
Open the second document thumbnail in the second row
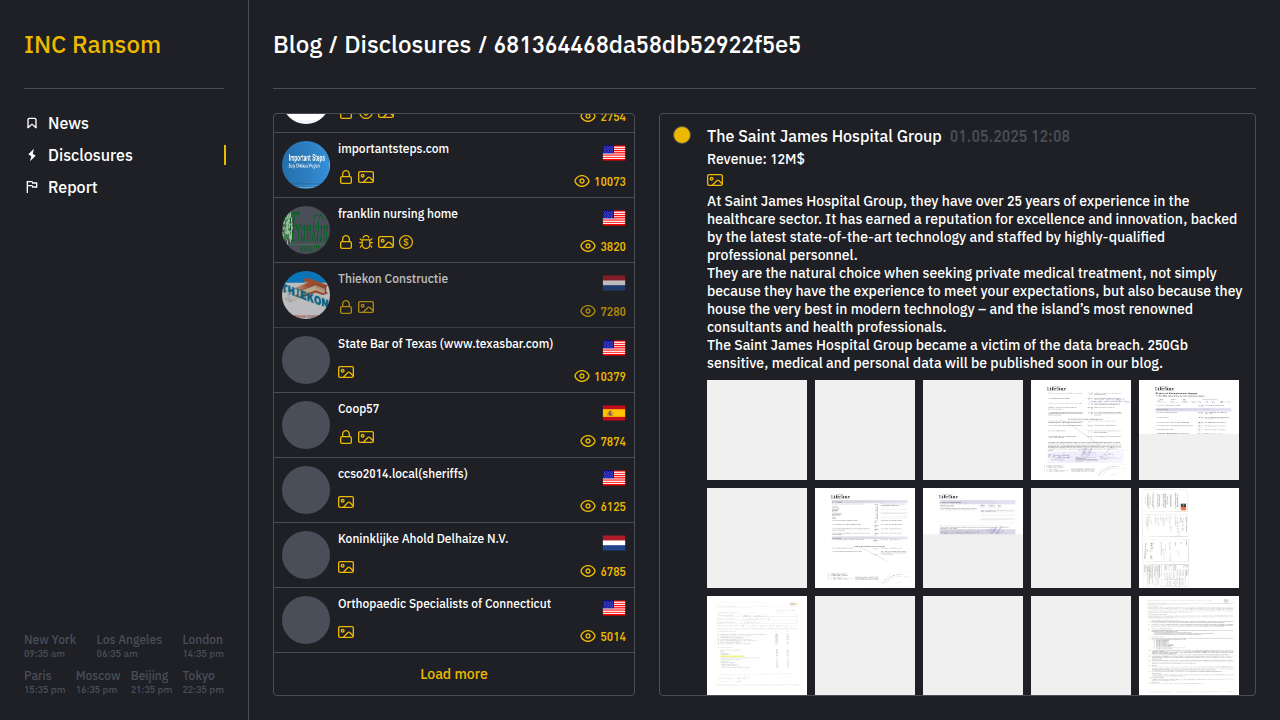click(x=865, y=538)
